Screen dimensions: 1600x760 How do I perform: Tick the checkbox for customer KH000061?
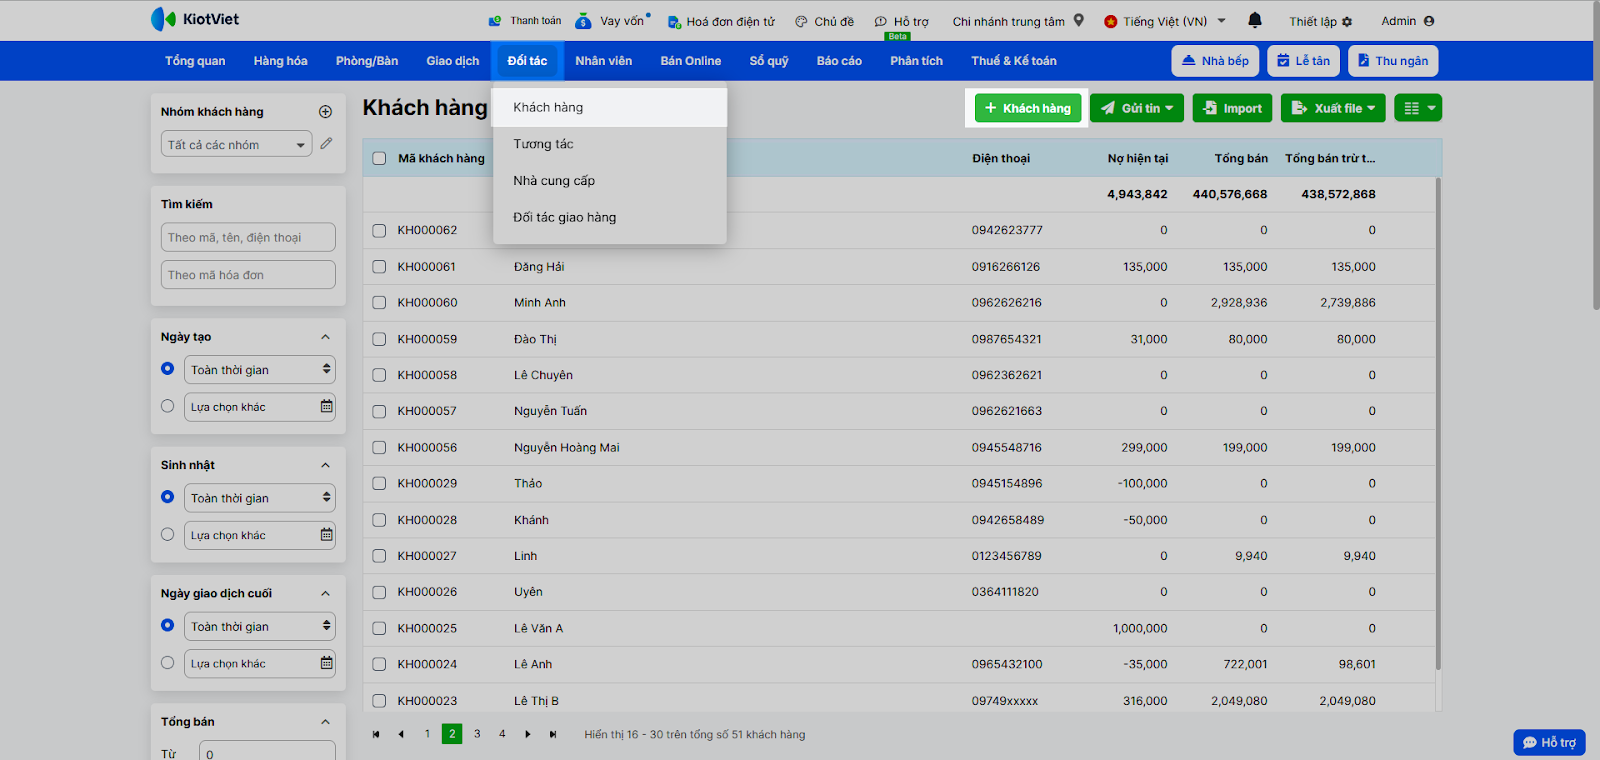(x=379, y=267)
